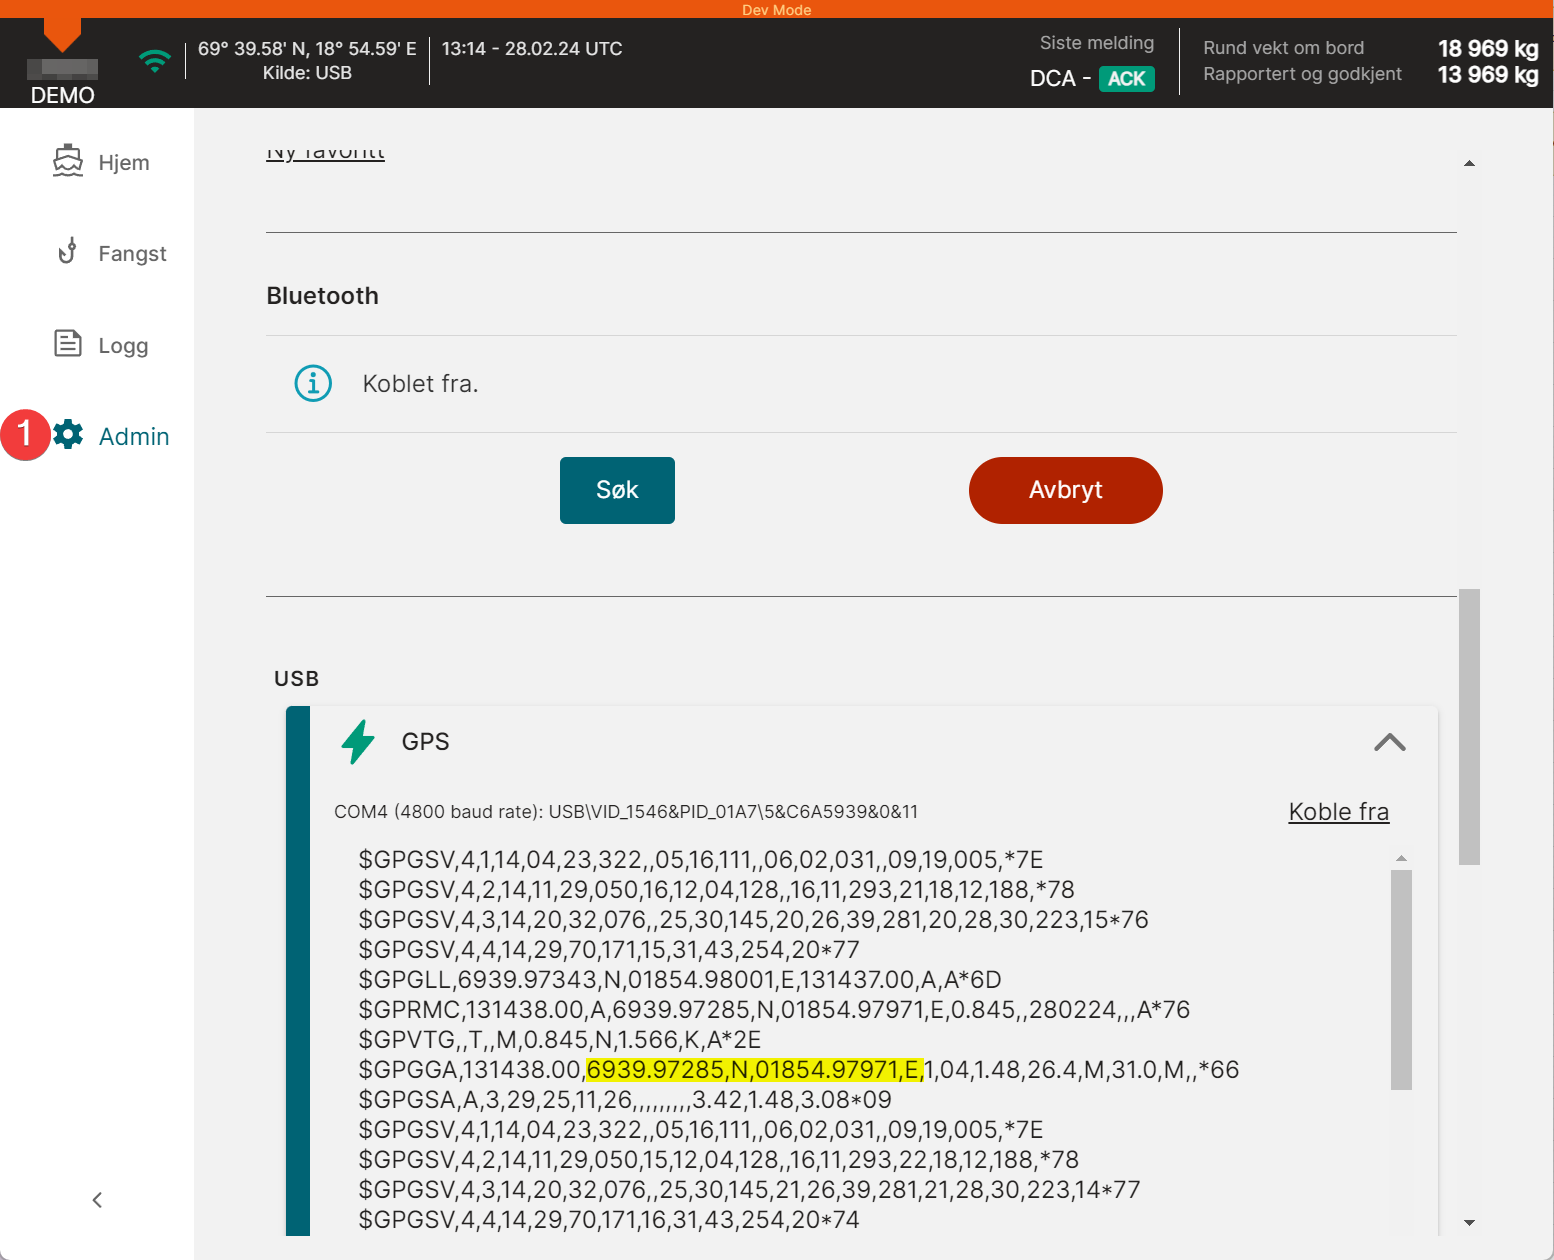The image size is (1554, 1260).
Task: Open the Fangst menu item
Action: click(x=132, y=254)
